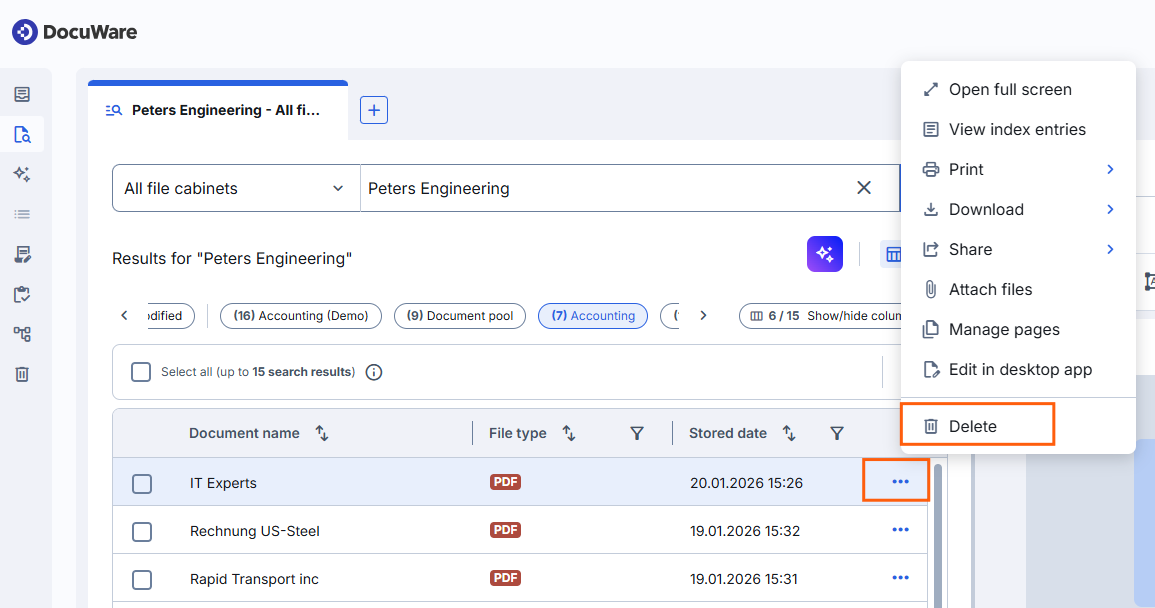Viewport: 1155px width, 608px height.
Task: Select the (16) Accounting (Demo) filter chip
Action: click(301, 315)
